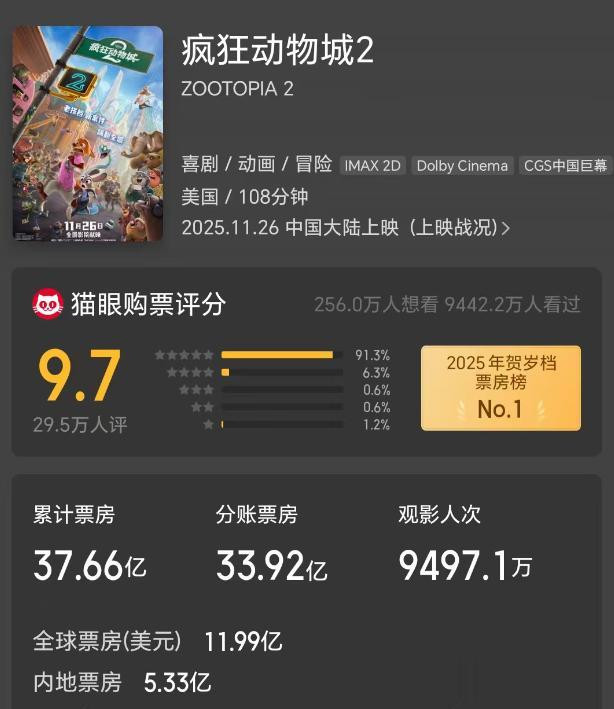Image resolution: width=614 pixels, height=709 pixels.
Task: Tap the four-star rating row icons
Action: 190,373
